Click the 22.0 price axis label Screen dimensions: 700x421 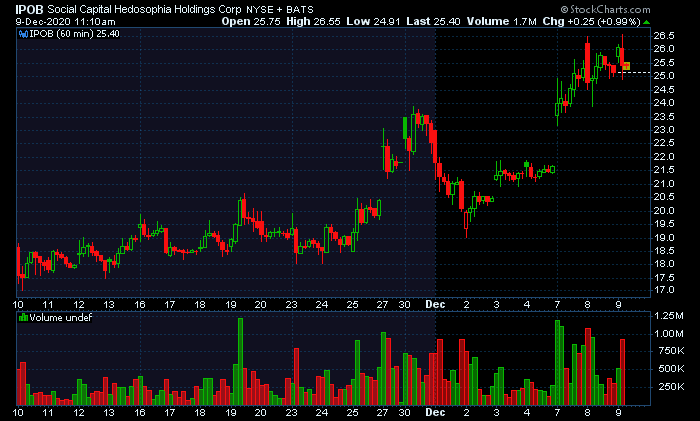[x=664, y=157]
